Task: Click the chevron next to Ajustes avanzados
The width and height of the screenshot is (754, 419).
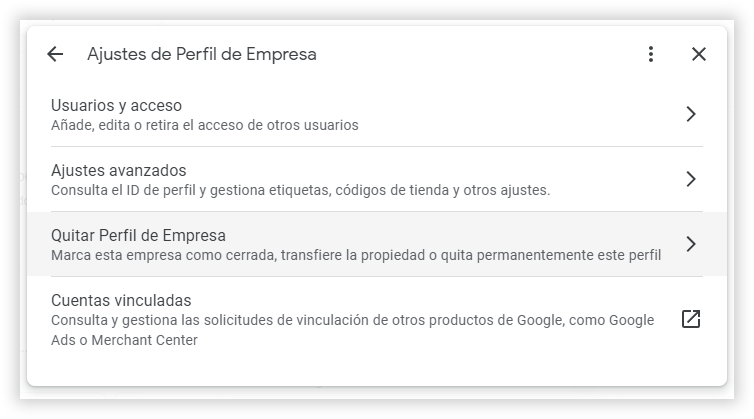Action: [x=690, y=179]
